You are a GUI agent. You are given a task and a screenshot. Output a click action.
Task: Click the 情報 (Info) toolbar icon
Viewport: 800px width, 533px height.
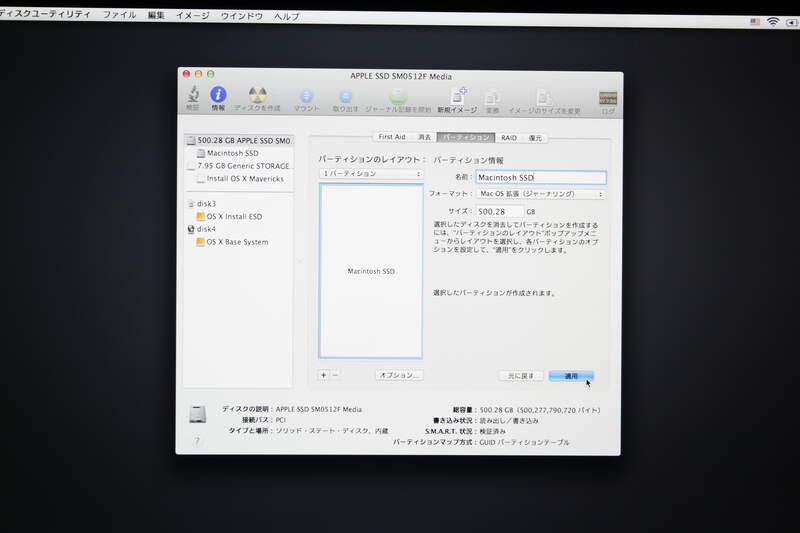pos(218,97)
